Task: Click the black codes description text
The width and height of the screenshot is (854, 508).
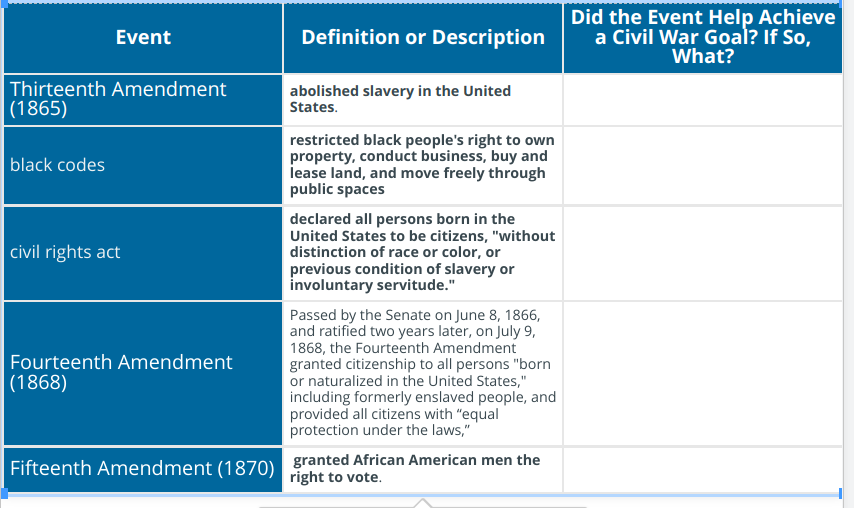Action: 422,165
